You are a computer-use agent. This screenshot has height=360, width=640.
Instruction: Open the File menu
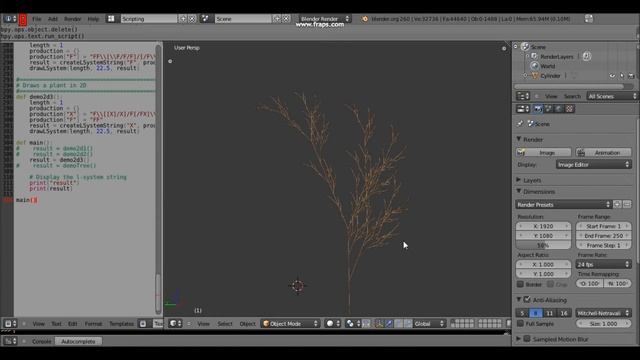click(x=37, y=19)
